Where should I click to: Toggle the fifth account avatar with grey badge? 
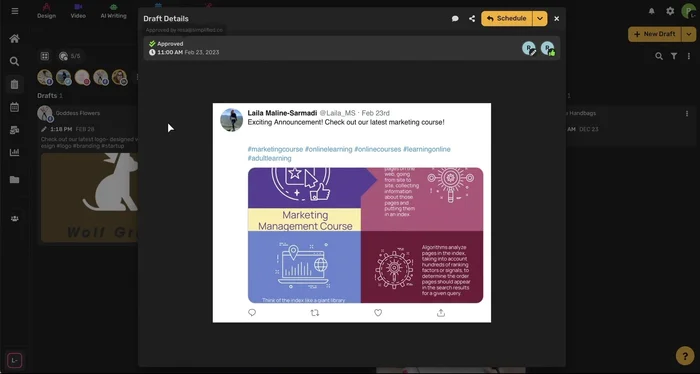[x=120, y=77]
